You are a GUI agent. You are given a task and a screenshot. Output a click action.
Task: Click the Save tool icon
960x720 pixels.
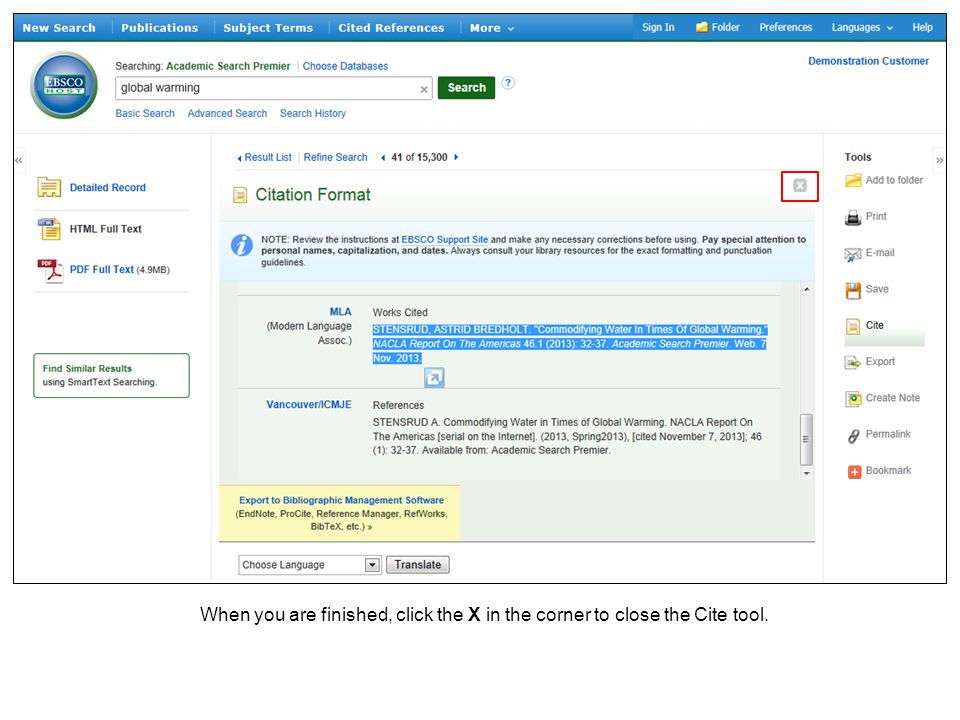(x=853, y=290)
